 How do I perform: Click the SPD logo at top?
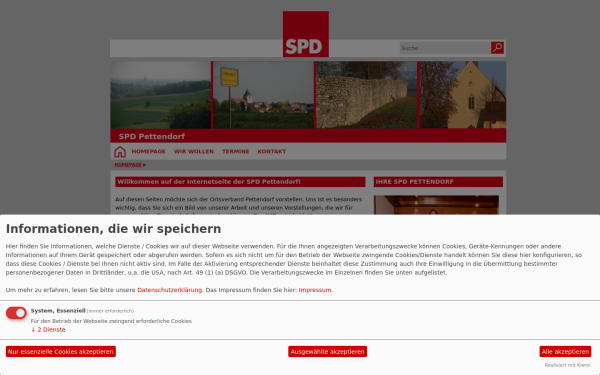[306, 34]
